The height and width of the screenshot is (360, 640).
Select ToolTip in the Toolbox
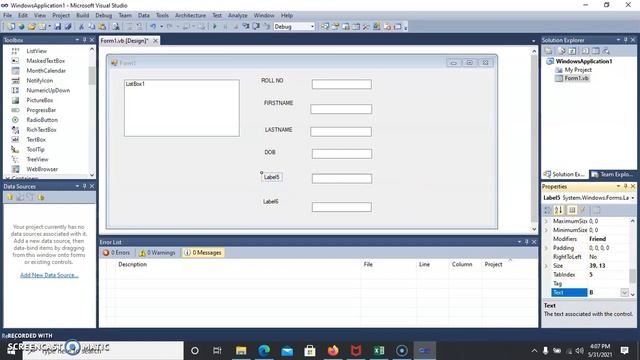tap(36, 149)
